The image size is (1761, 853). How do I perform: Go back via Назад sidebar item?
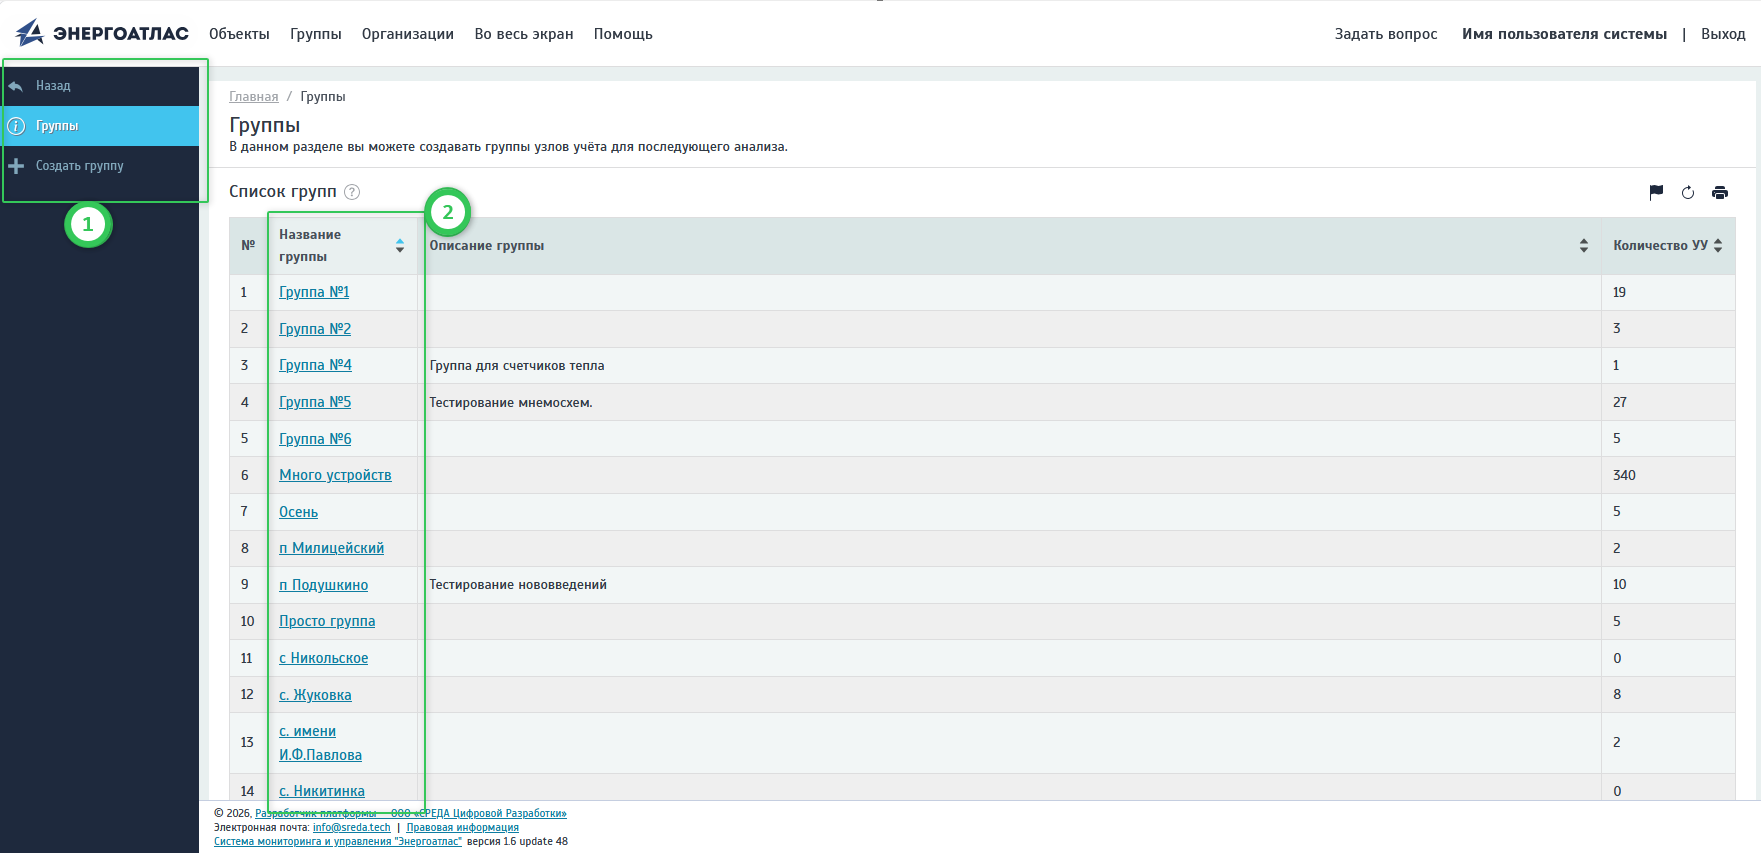pyautogui.click(x=100, y=86)
